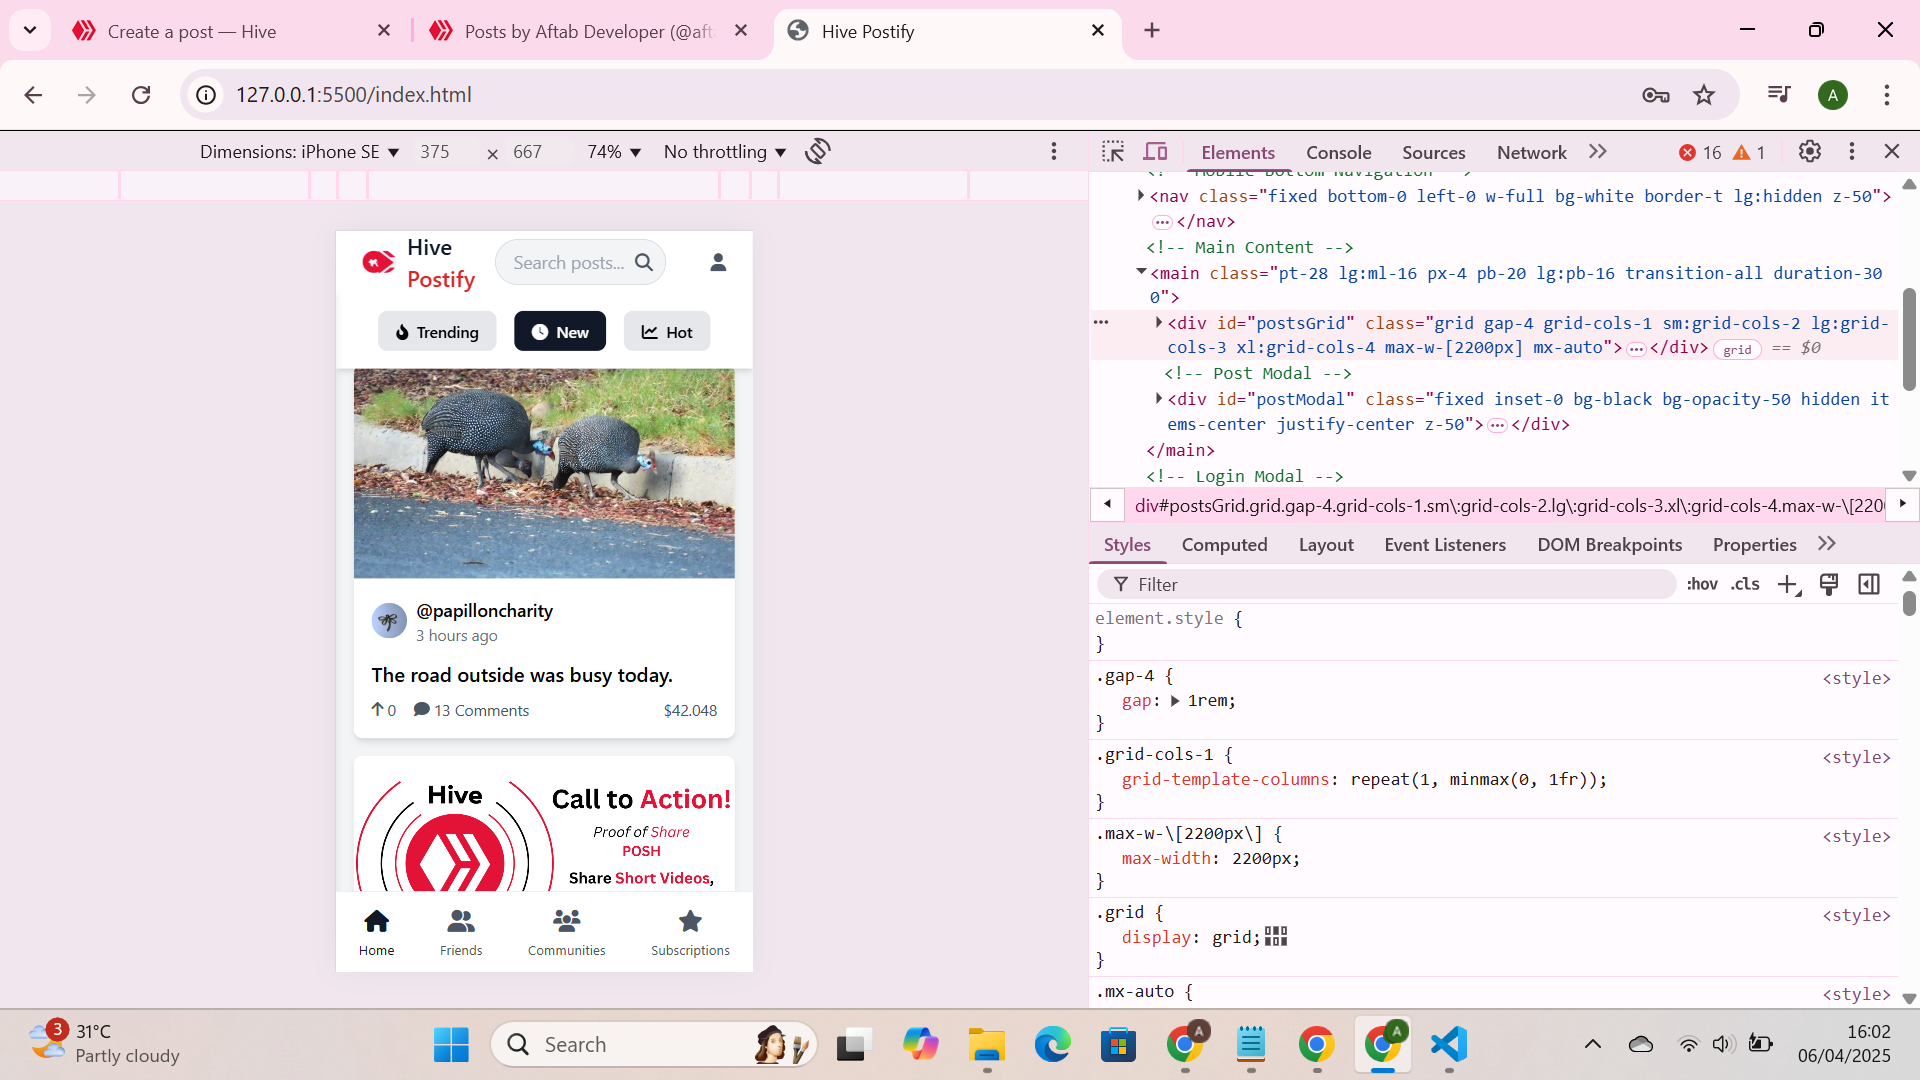Image resolution: width=1920 pixels, height=1080 pixels.
Task: Click the 1 warning indicator
Action: coord(1750,153)
